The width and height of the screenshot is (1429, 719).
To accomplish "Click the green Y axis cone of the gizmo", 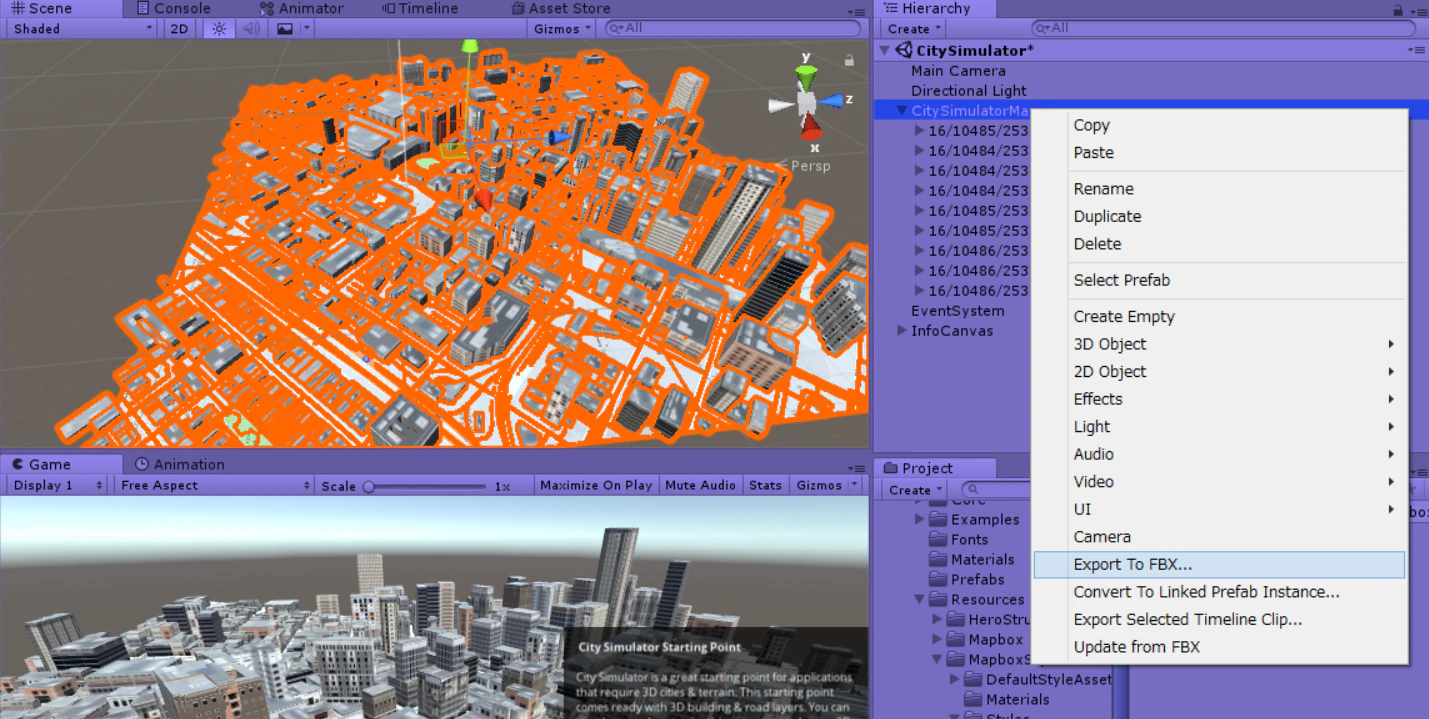I will pyautogui.click(x=804, y=76).
